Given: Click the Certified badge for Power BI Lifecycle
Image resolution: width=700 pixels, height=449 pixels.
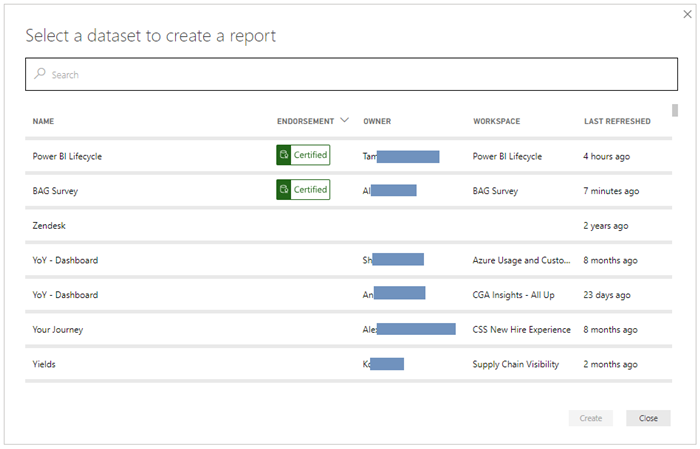Looking at the screenshot, I should [x=303, y=155].
